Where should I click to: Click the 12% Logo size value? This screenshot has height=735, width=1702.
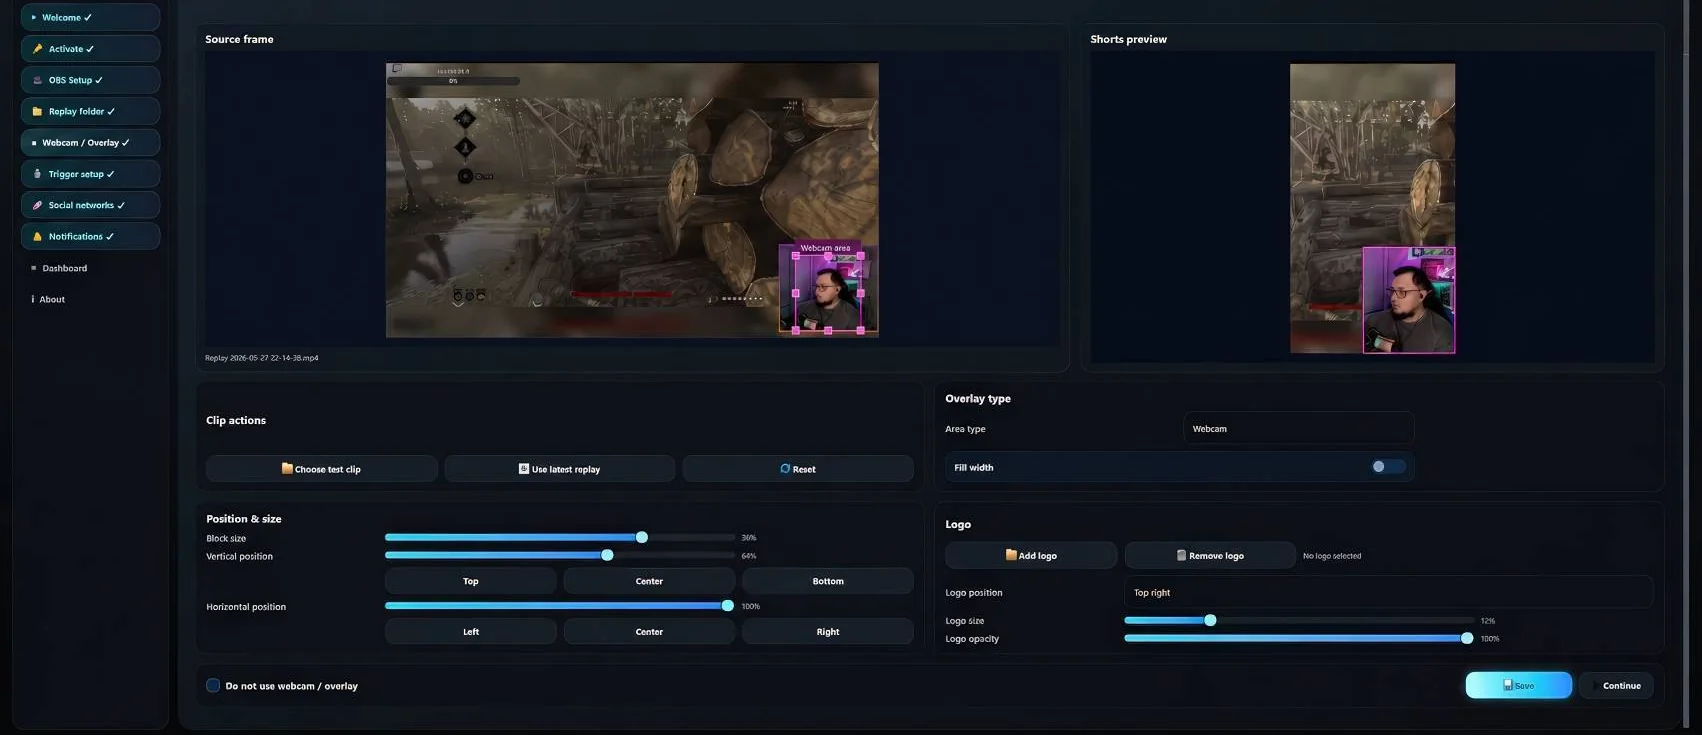1488,621
